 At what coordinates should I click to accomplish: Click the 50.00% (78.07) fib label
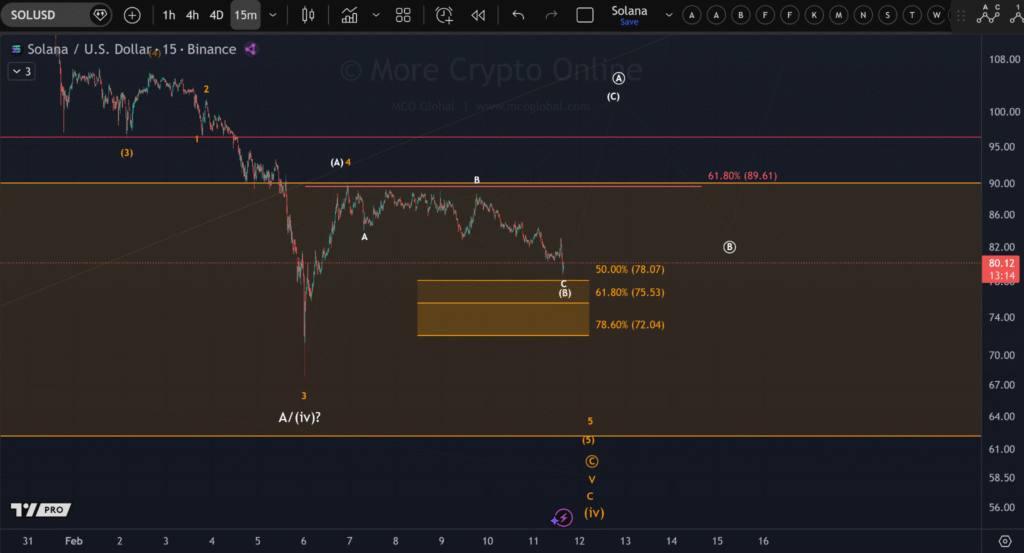click(630, 269)
